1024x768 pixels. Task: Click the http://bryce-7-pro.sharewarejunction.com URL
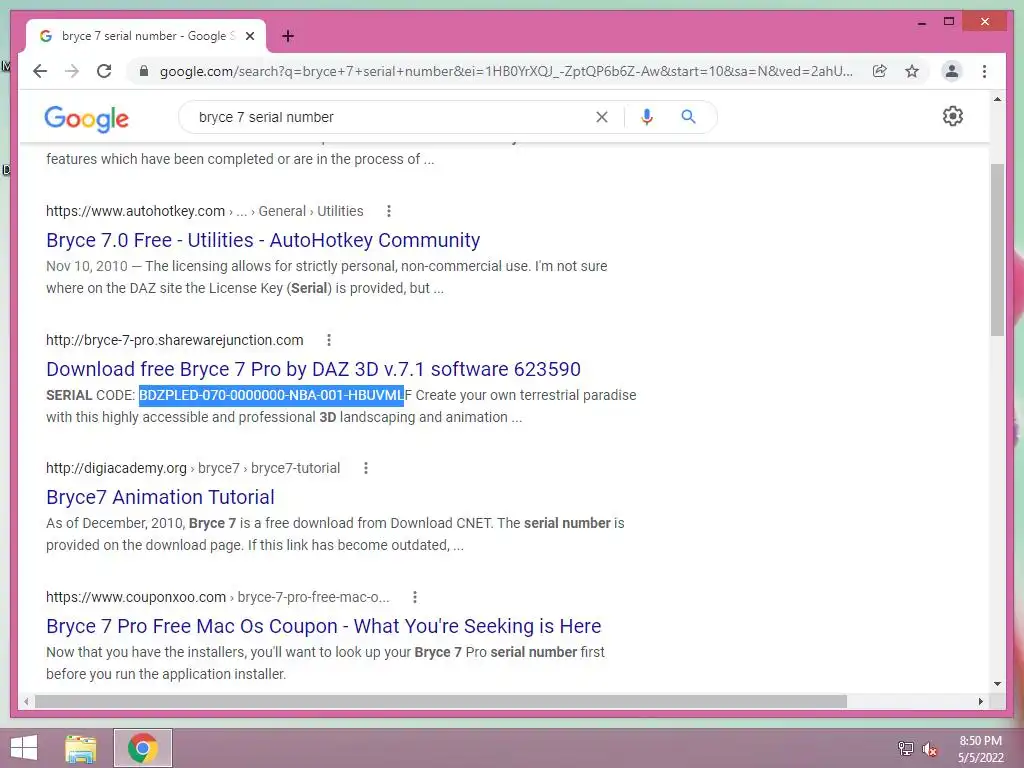point(174,340)
